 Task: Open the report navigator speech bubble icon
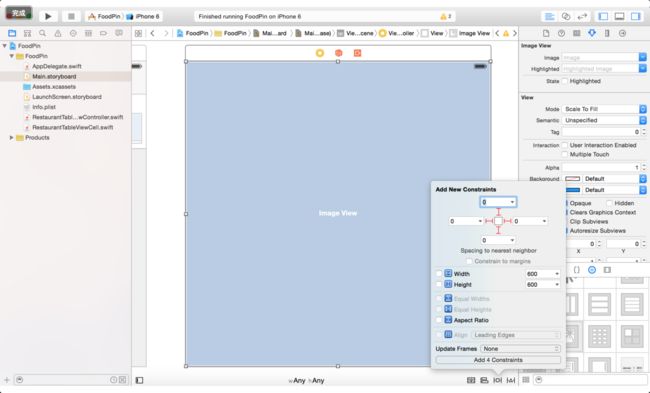click(119, 33)
